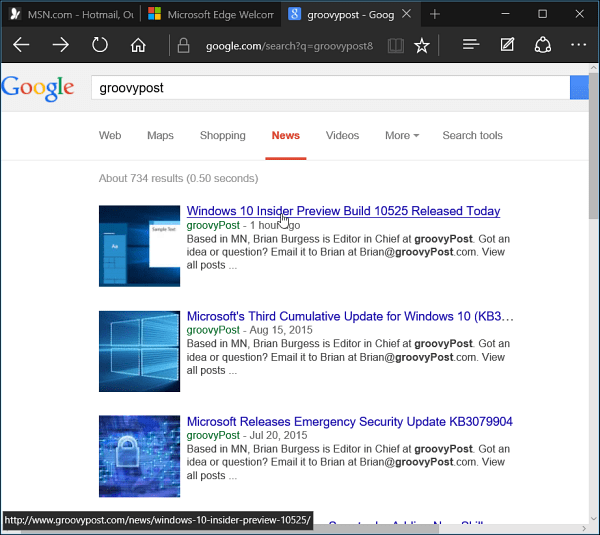The image size is (600, 535).
Task: Open Microsoft's Third Cumulative Update link
Action: coord(350,316)
